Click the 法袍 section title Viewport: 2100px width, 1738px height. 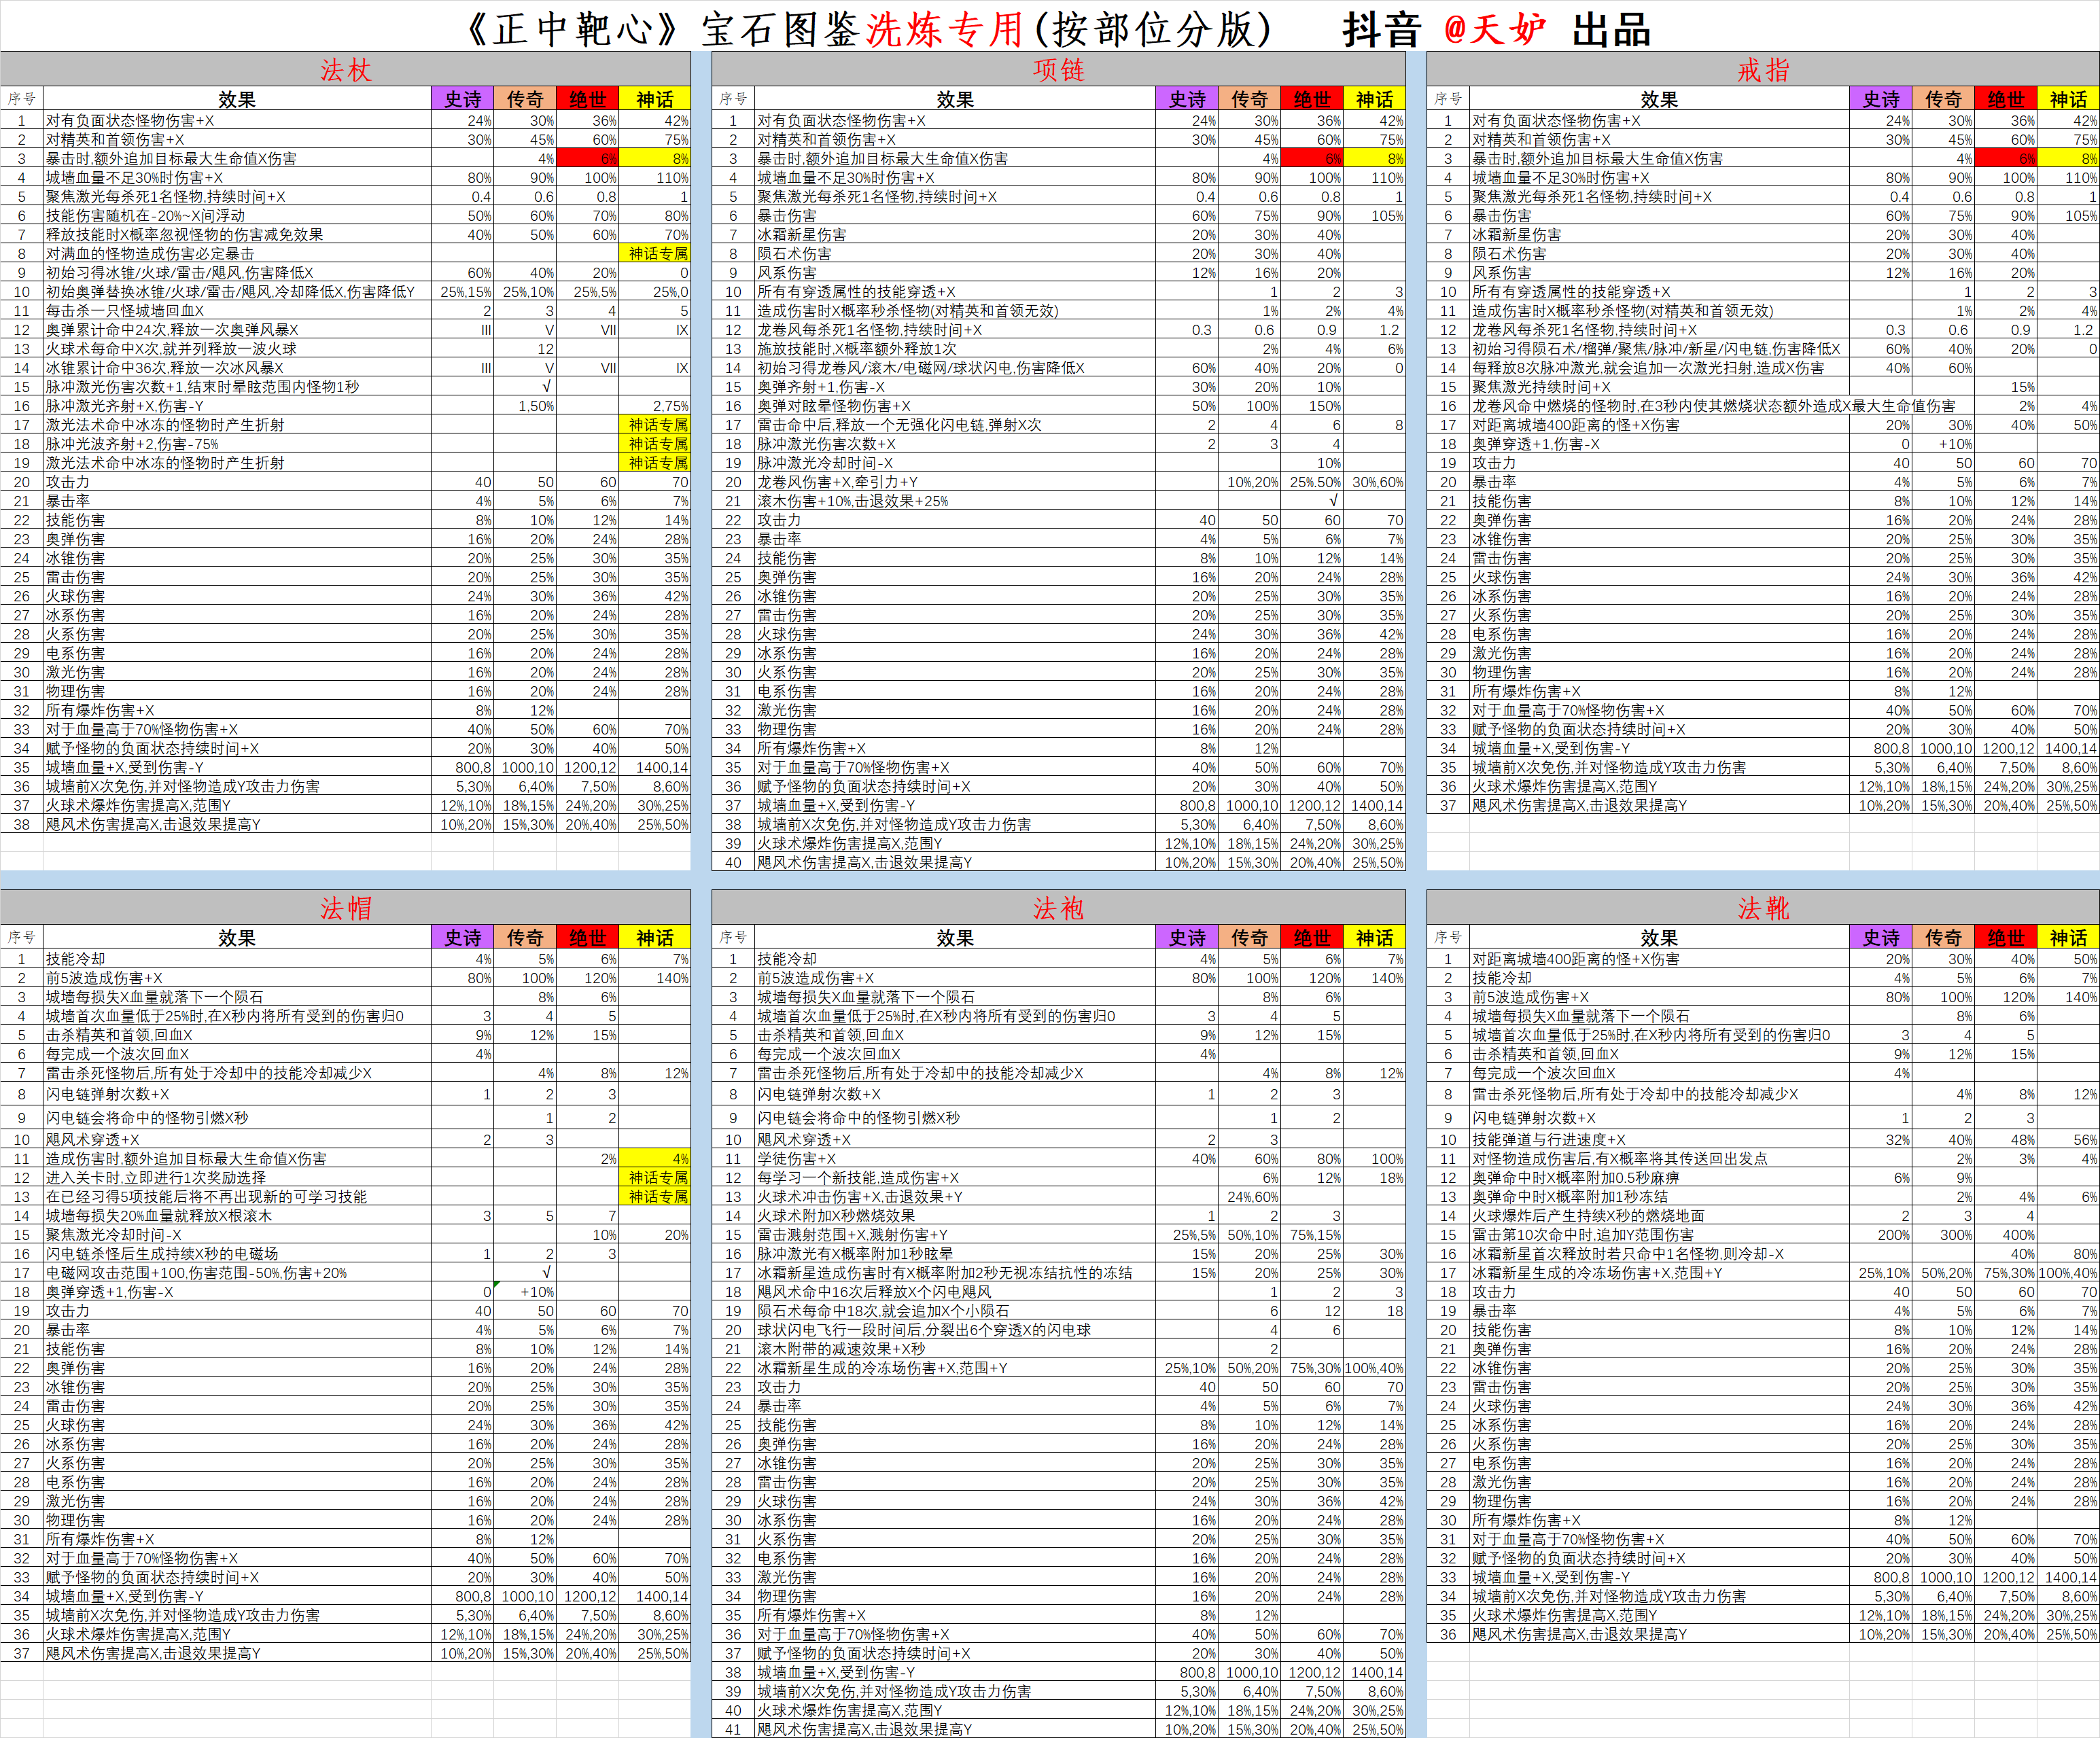tap(1058, 907)
